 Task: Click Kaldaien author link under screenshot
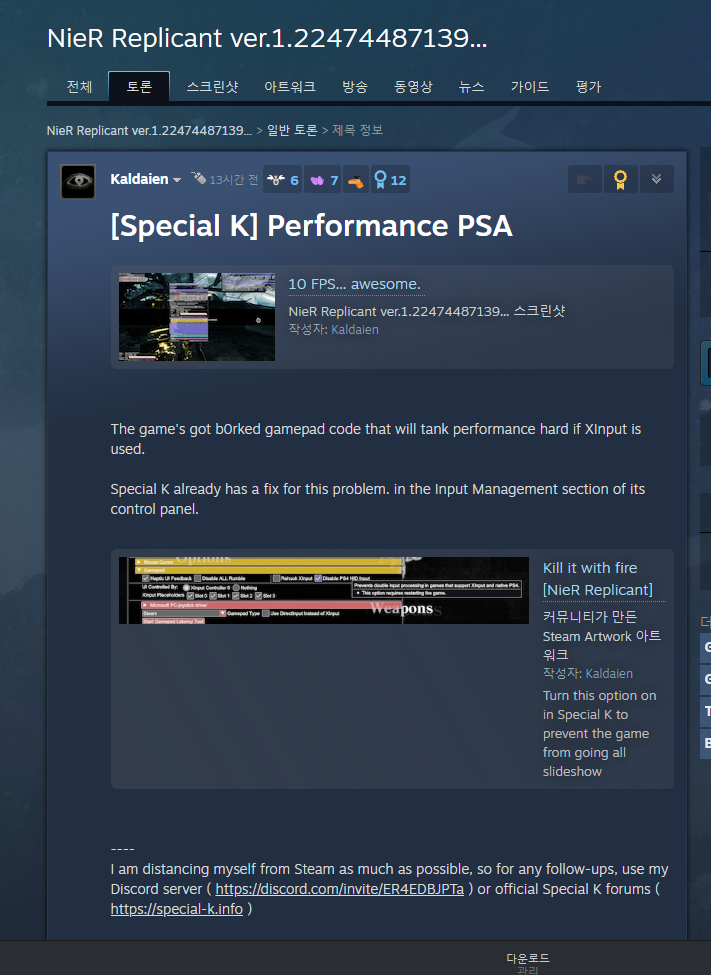pos(355,330)
